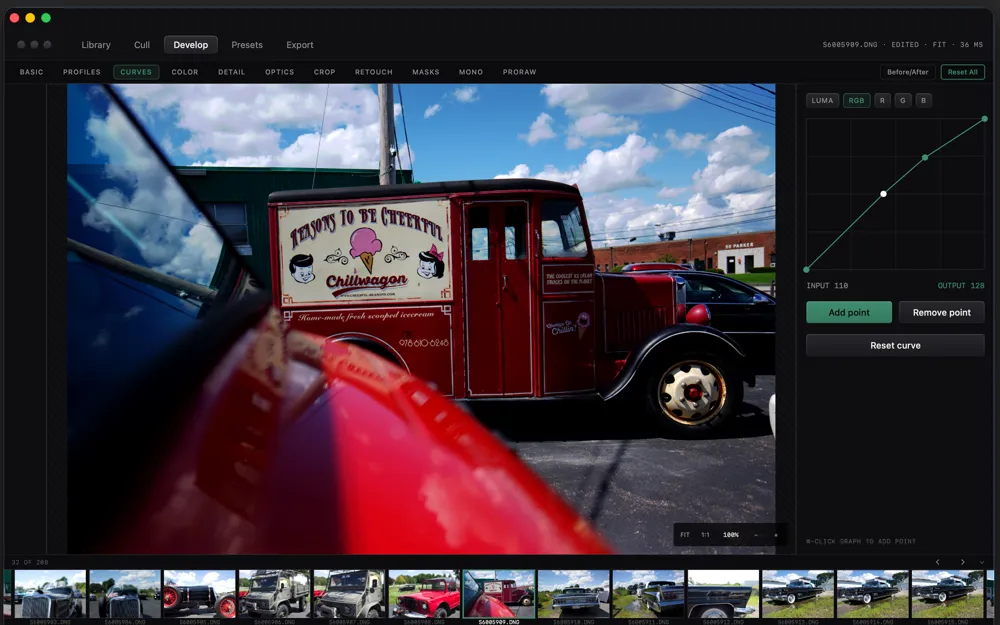The image size is (1000, 625).
Task: Click the zoom out minus icon
Action: click(756, 535)
